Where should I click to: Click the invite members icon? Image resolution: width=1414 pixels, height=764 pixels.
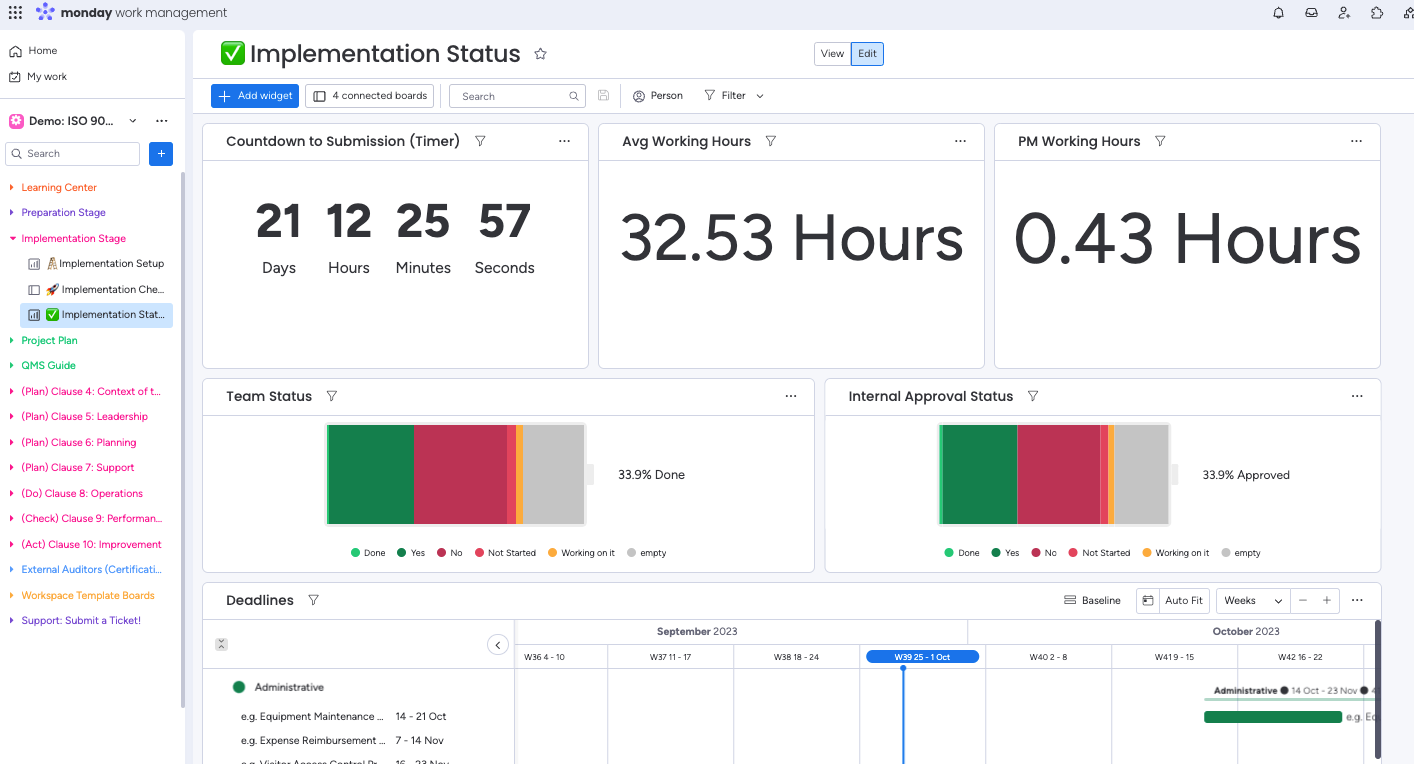(1344, 13)
